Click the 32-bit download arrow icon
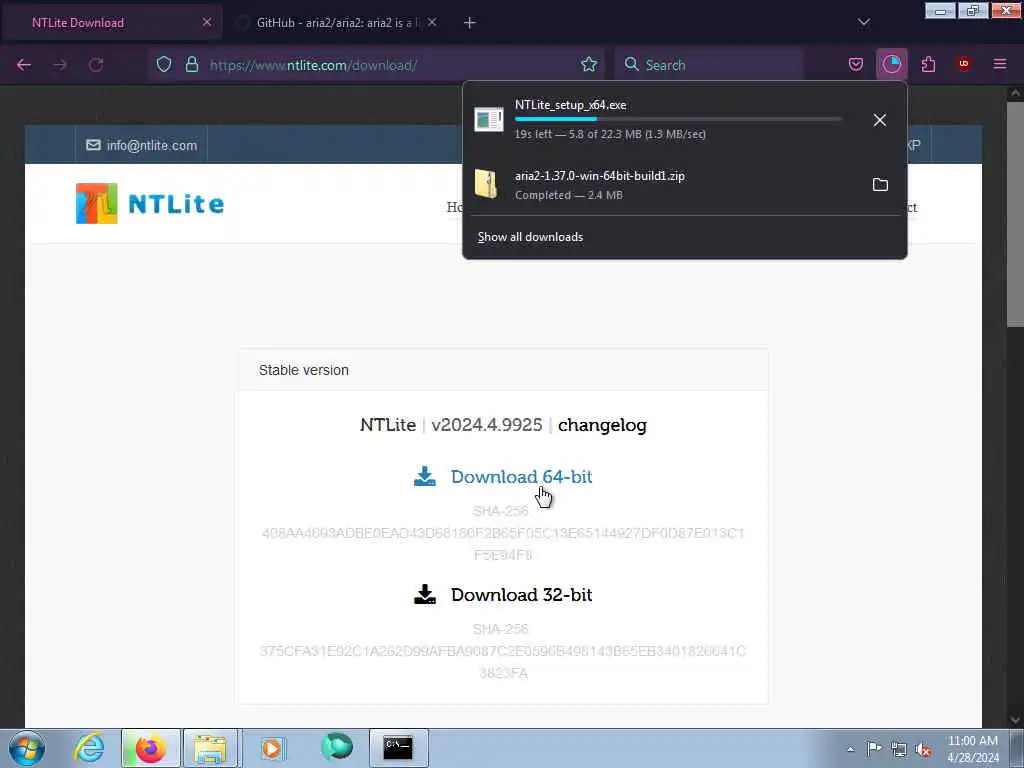Viewport: 1024px width, 768px height. click(x=424, y=594)
